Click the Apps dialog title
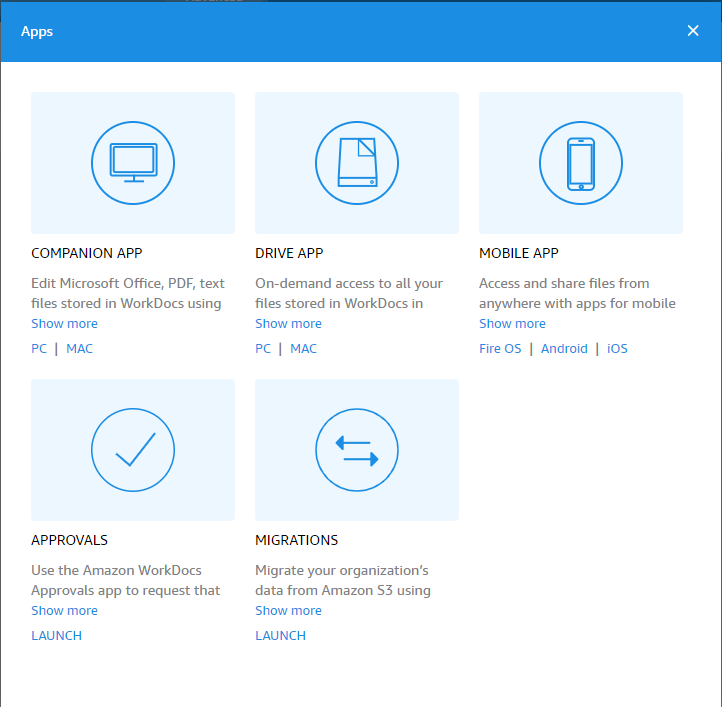Screen dimensions: 722x707 [37, 31]
